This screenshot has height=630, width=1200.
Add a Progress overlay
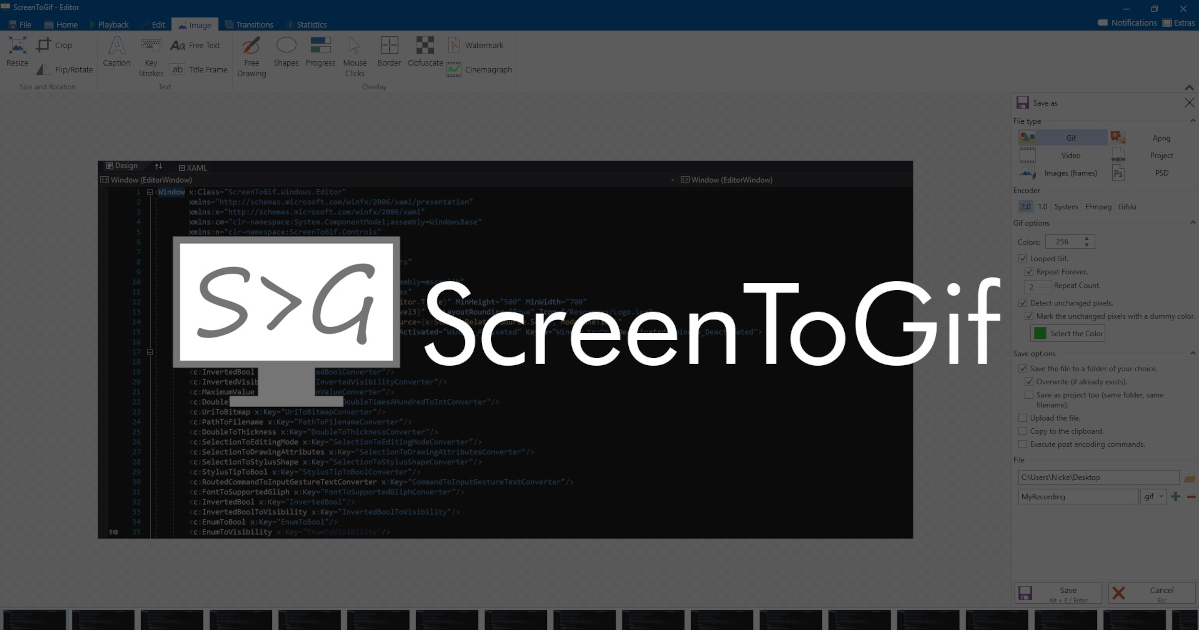321,52
